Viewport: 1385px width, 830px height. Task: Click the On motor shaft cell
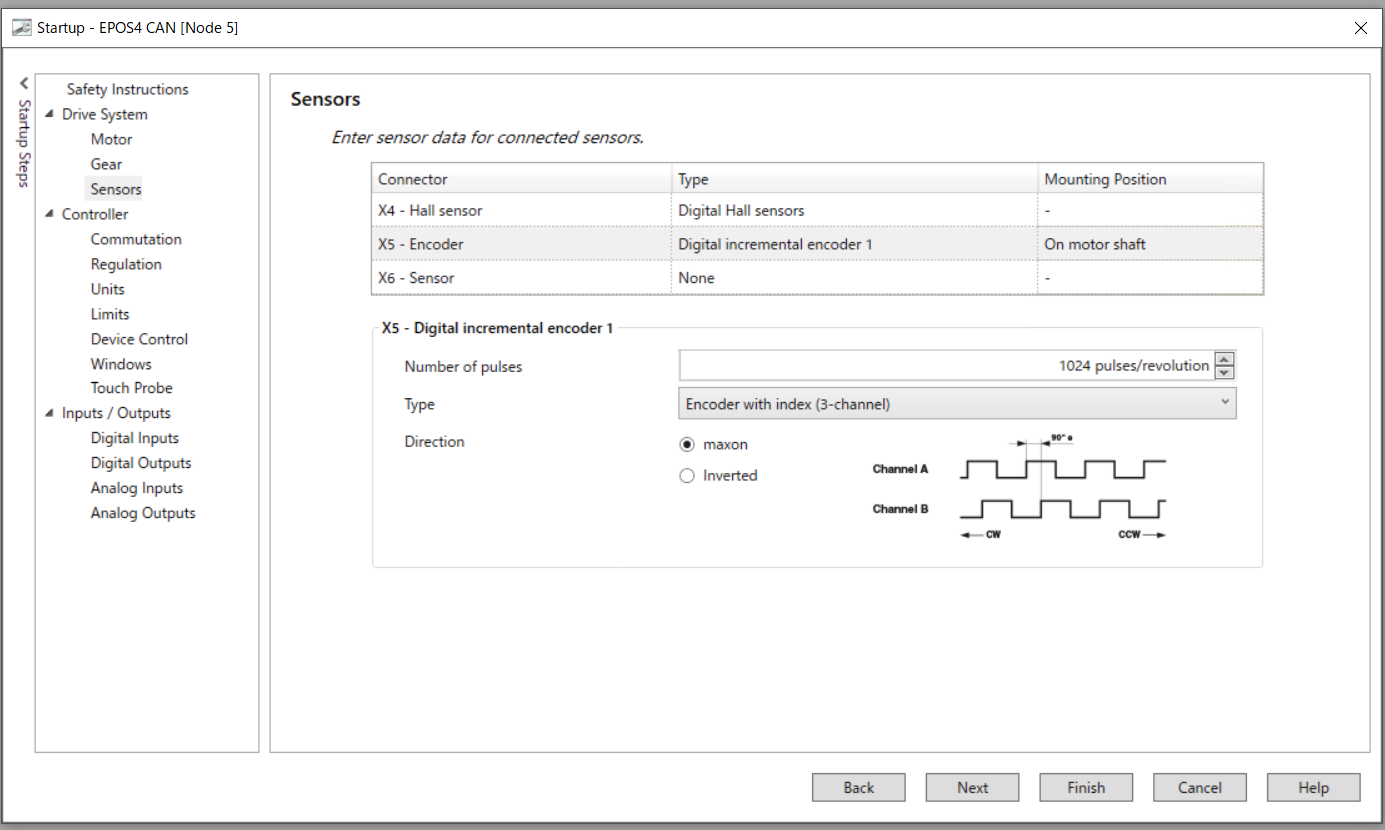coord(1150,244)
